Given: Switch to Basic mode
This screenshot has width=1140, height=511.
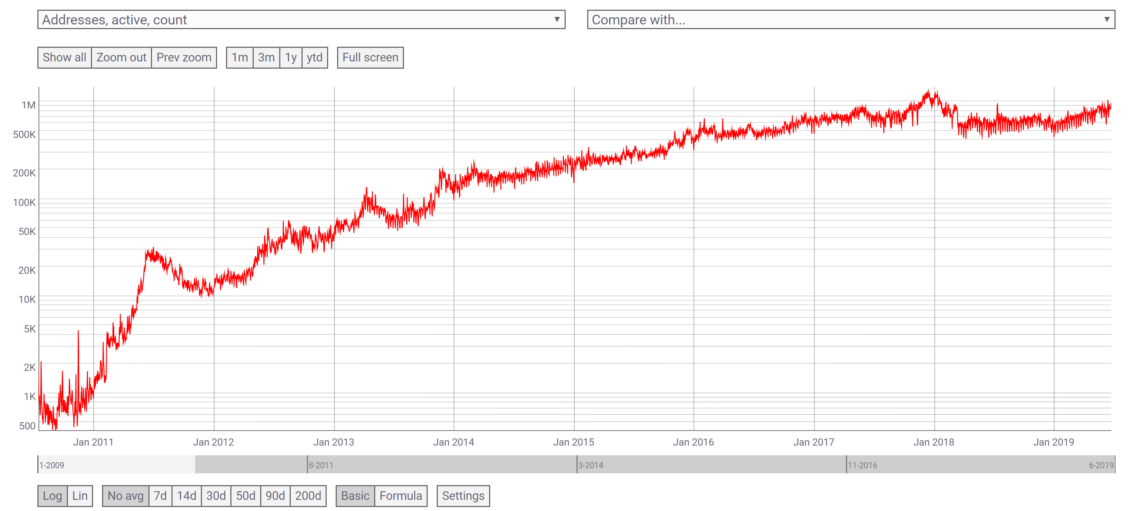Looking at the screenshot, I should [x=355, y=496].
